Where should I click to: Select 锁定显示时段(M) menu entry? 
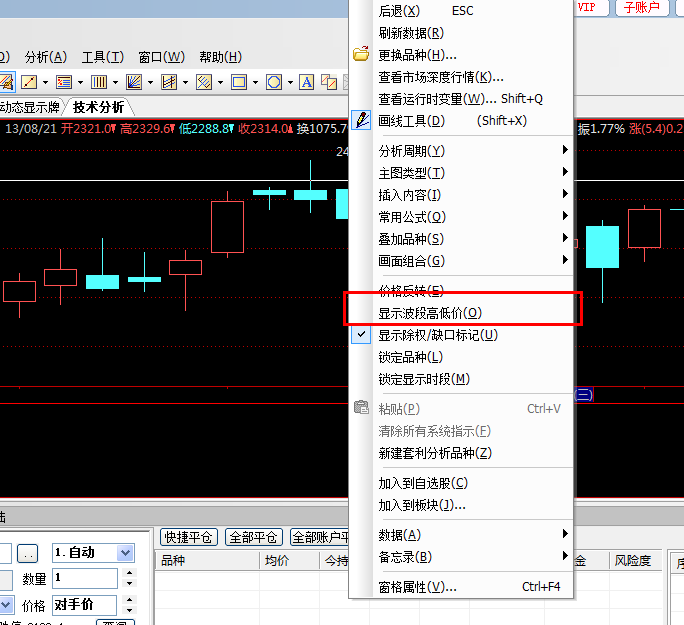[462, 379]
